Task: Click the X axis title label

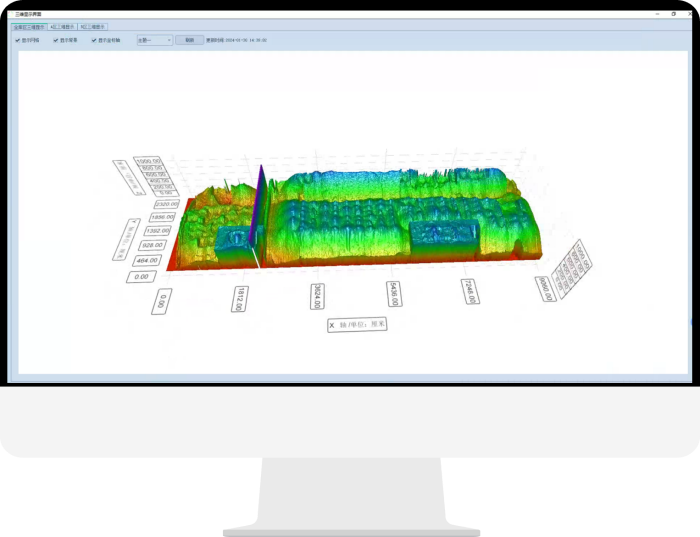Action: click(x=357, y=325)
